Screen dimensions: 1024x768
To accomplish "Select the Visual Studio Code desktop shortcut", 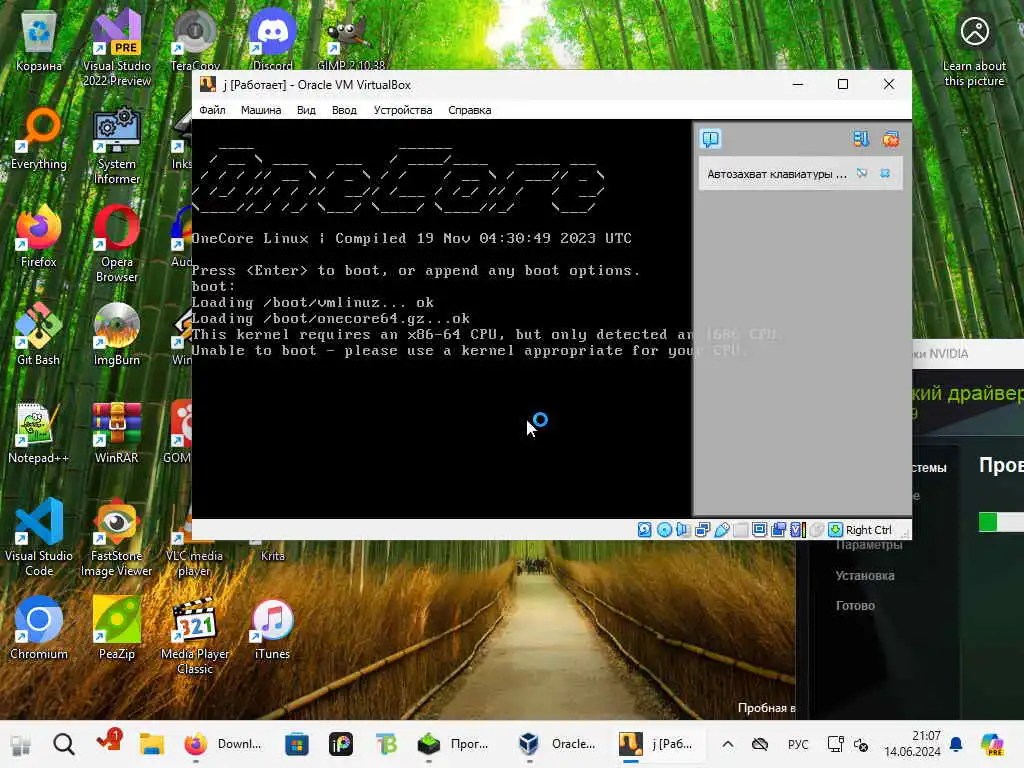I will pyautogui.click(x=39, y=537).
